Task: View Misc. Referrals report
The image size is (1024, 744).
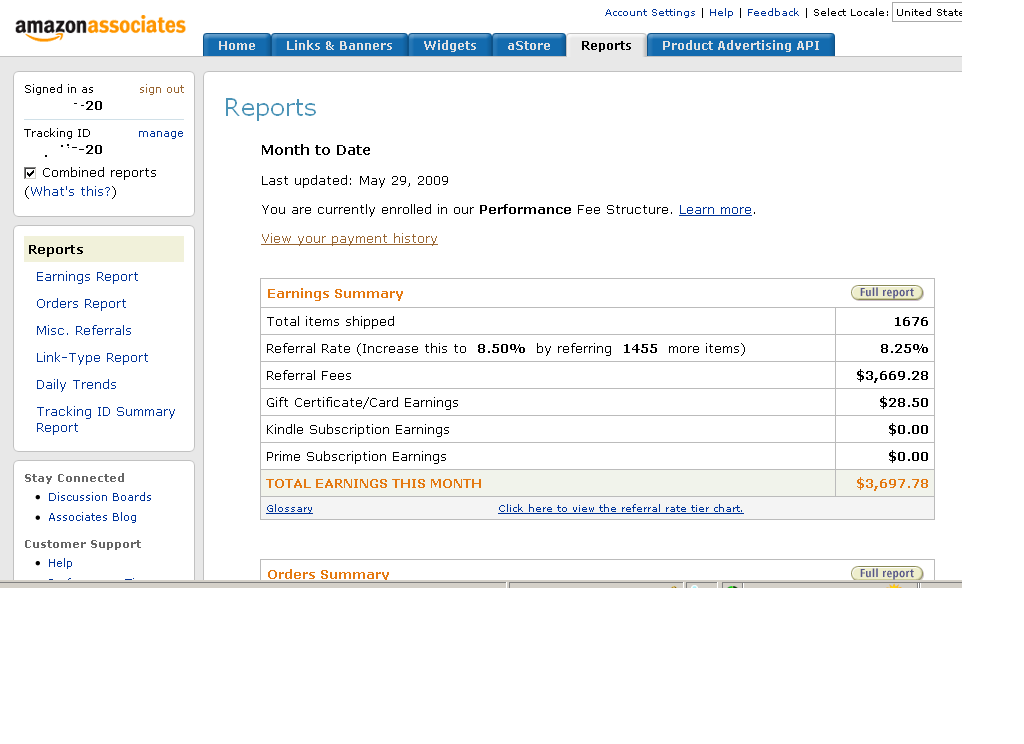Action: (84, 331)
